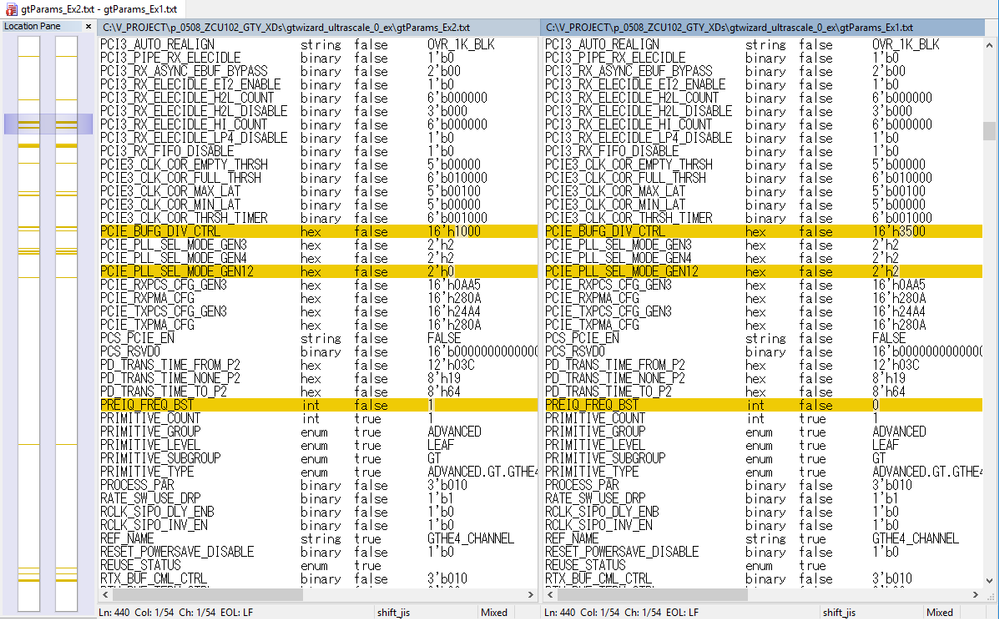This screenshot has width=999, height=619.
Task: Click value 16'h24A4 in the right pane
Action: click(x=898, y=311)
